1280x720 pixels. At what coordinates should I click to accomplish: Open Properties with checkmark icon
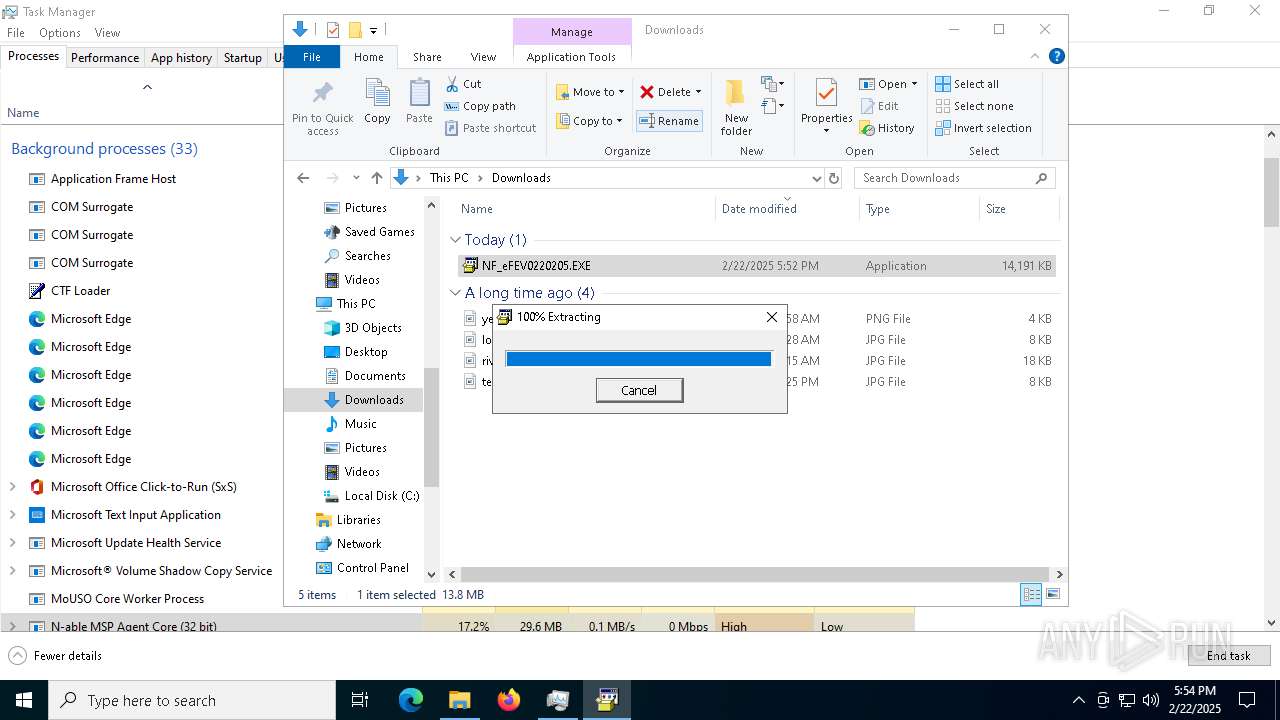click(826, 106)
